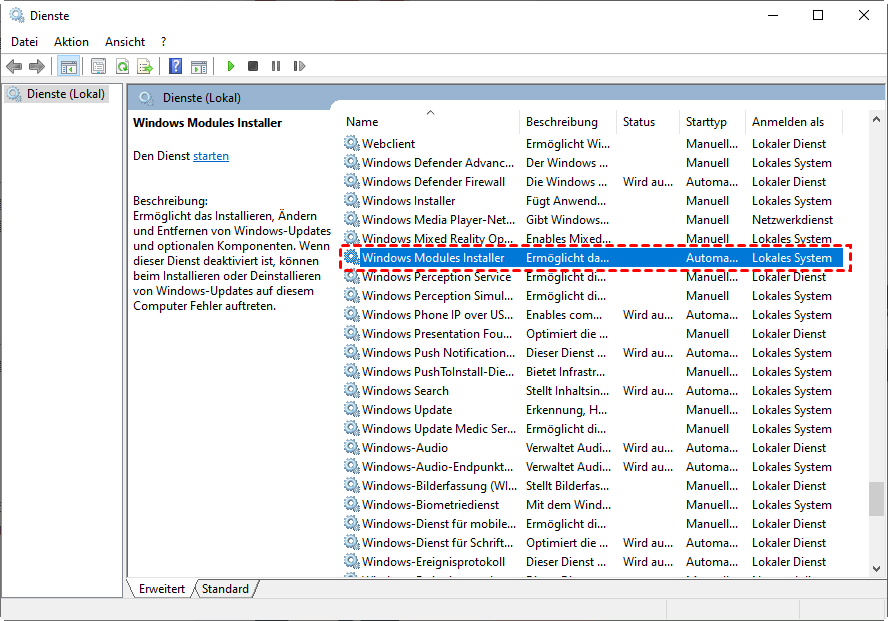Click gear icon of Windows Defender Firewall row

[x=352, y=181]
